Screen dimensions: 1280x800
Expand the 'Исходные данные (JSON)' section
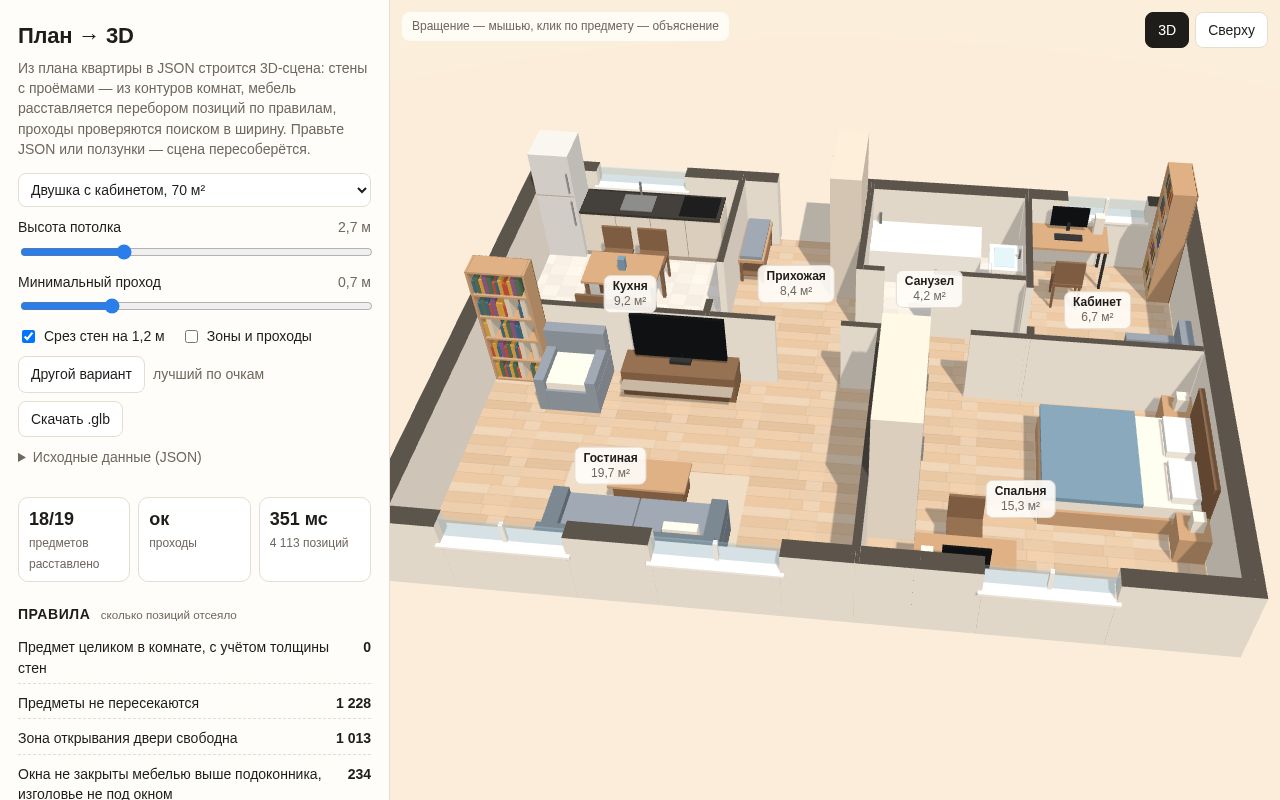point(110,457)
